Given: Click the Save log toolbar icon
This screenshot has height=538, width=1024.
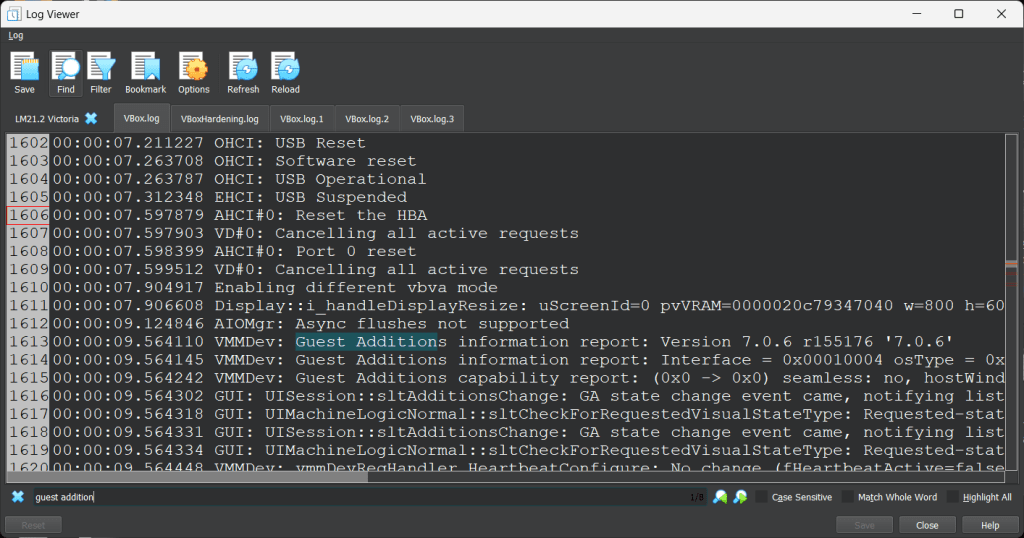Looking at the screenshot, I should click(24, 73).
